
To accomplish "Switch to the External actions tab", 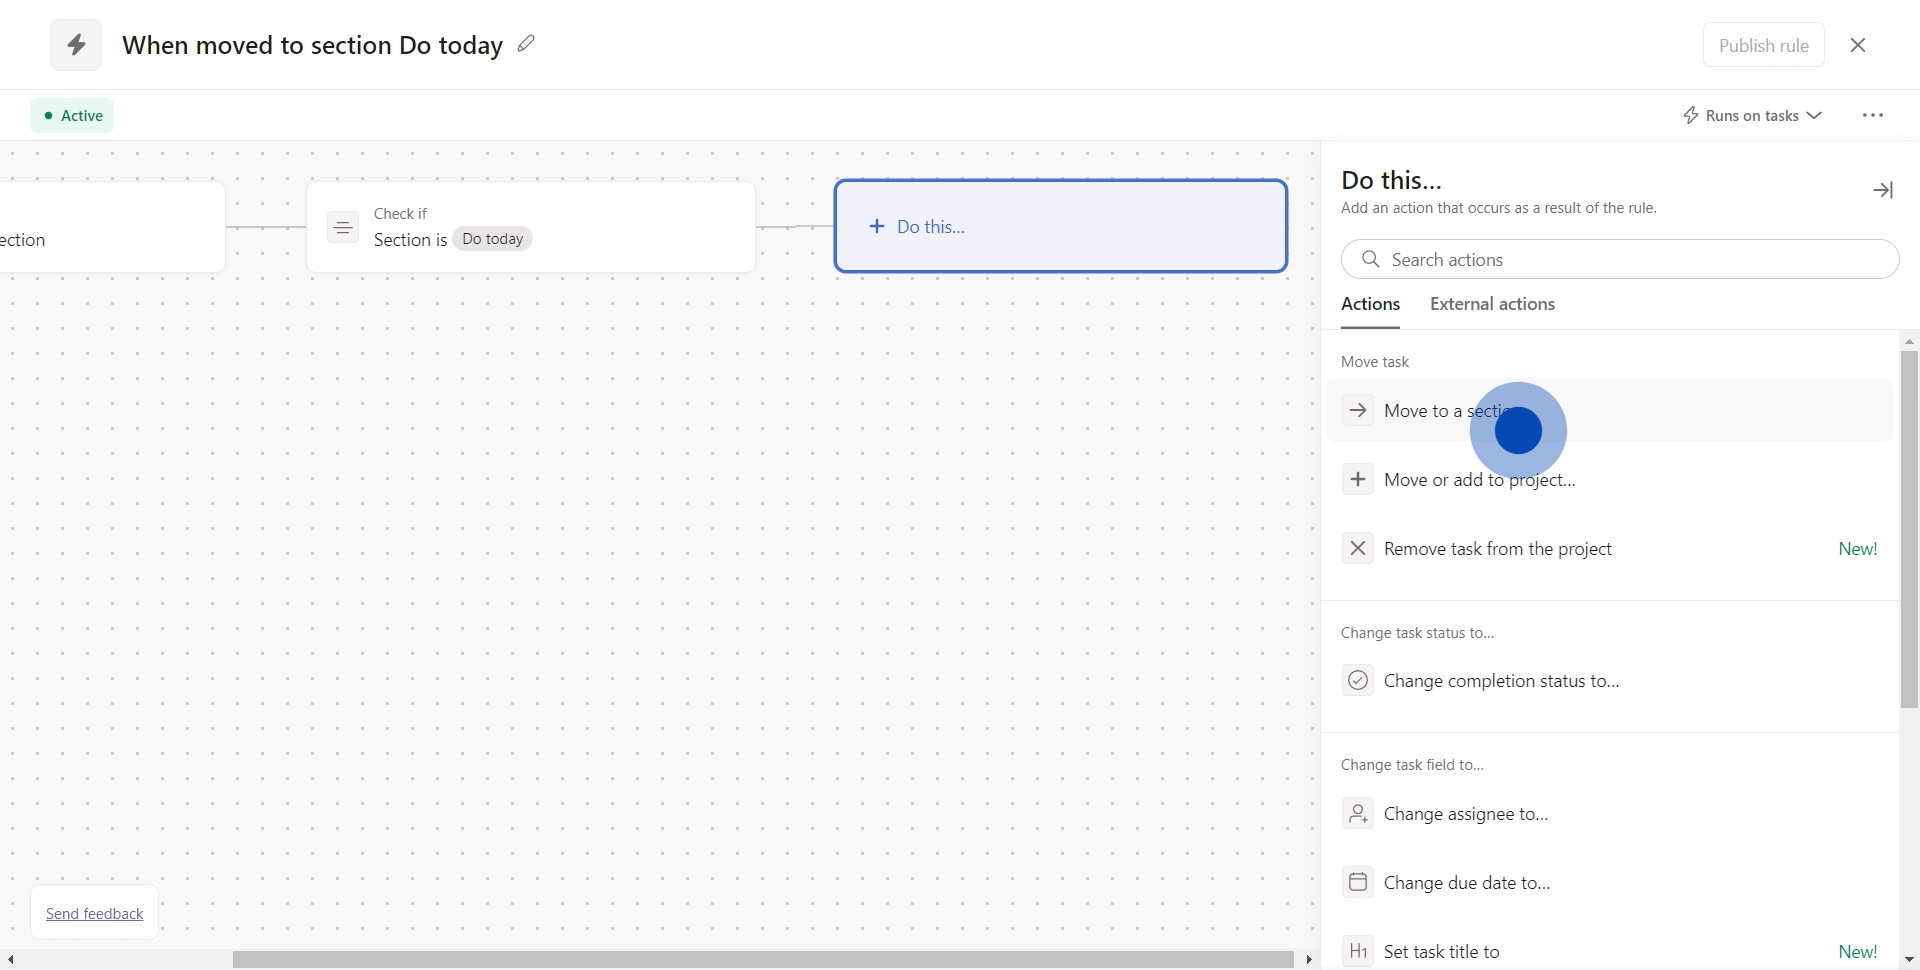I will pyautogui.click(x=1492, y=304).
